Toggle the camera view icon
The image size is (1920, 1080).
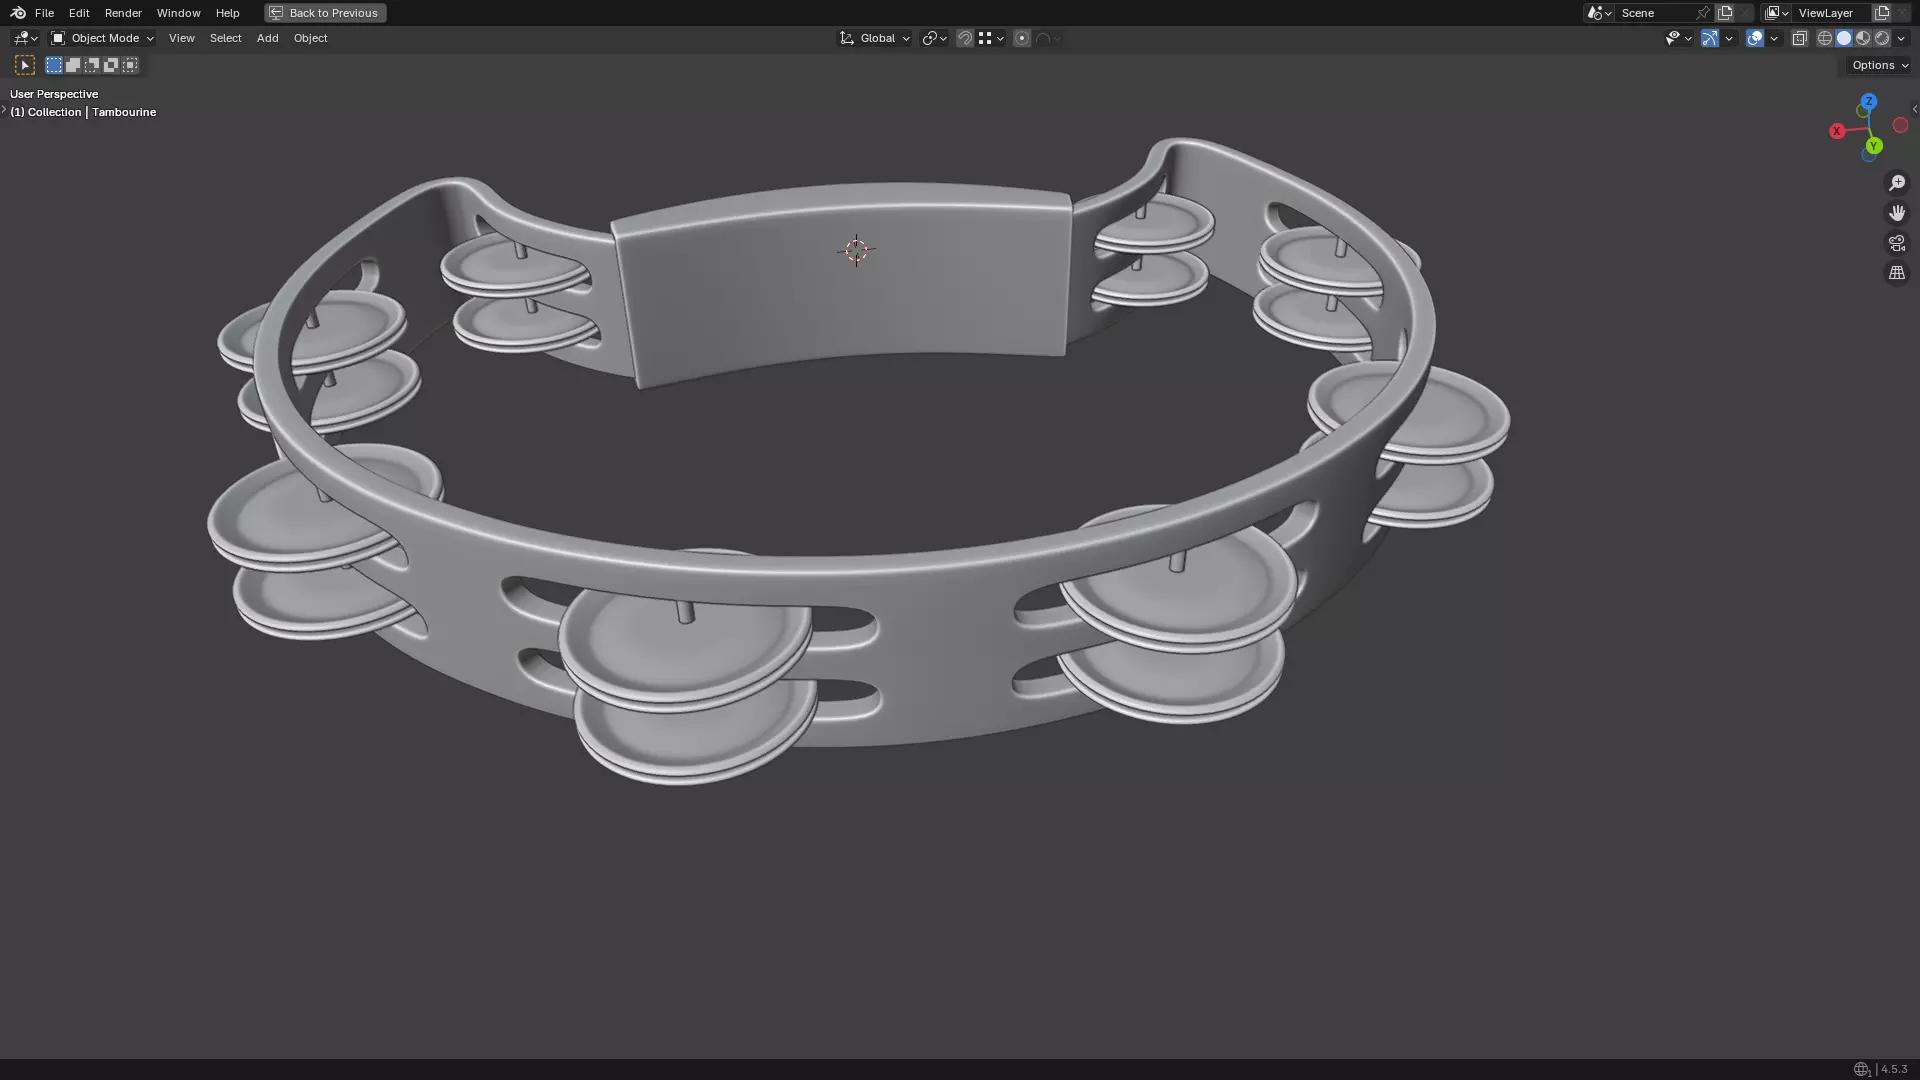[1897, 243]
